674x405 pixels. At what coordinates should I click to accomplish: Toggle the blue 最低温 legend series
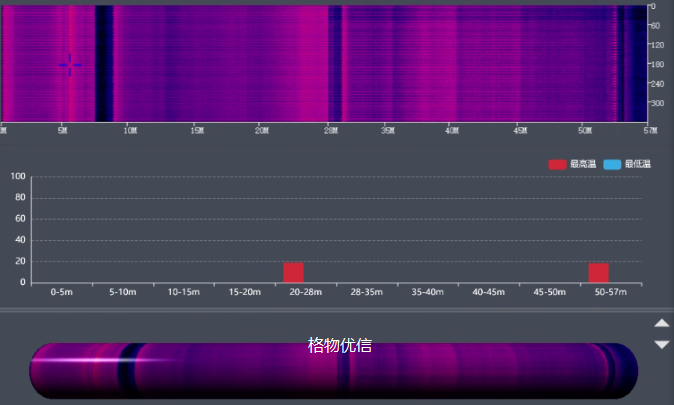pyautogui.click(x=627, y=164)
